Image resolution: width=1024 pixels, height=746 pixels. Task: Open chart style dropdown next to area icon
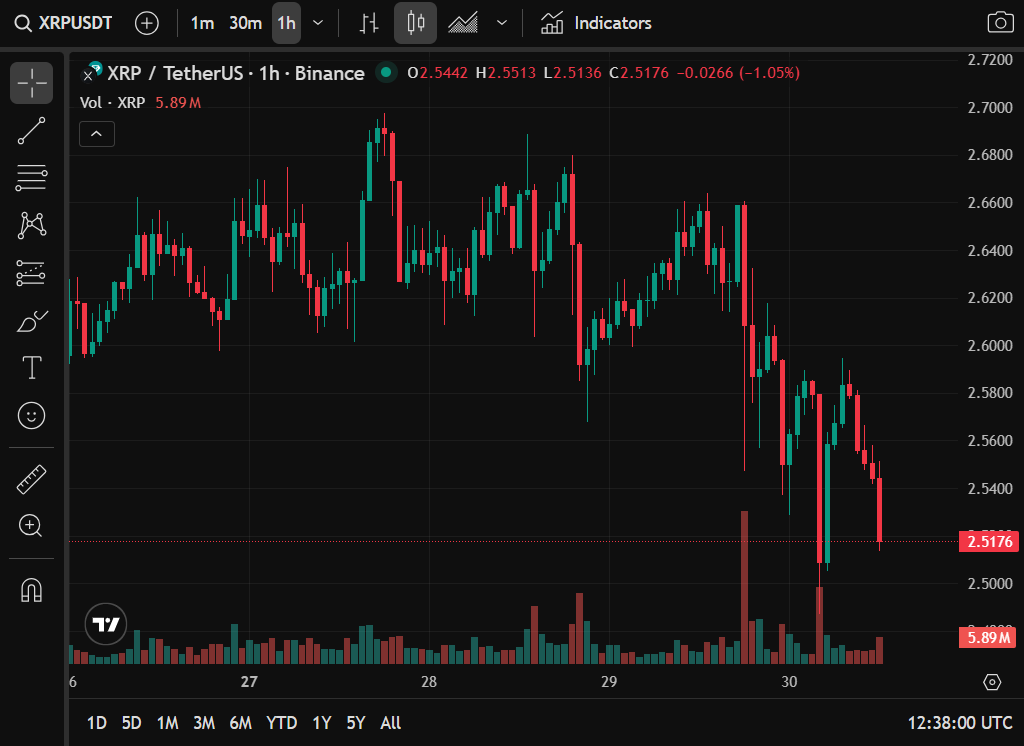(502, 23)
